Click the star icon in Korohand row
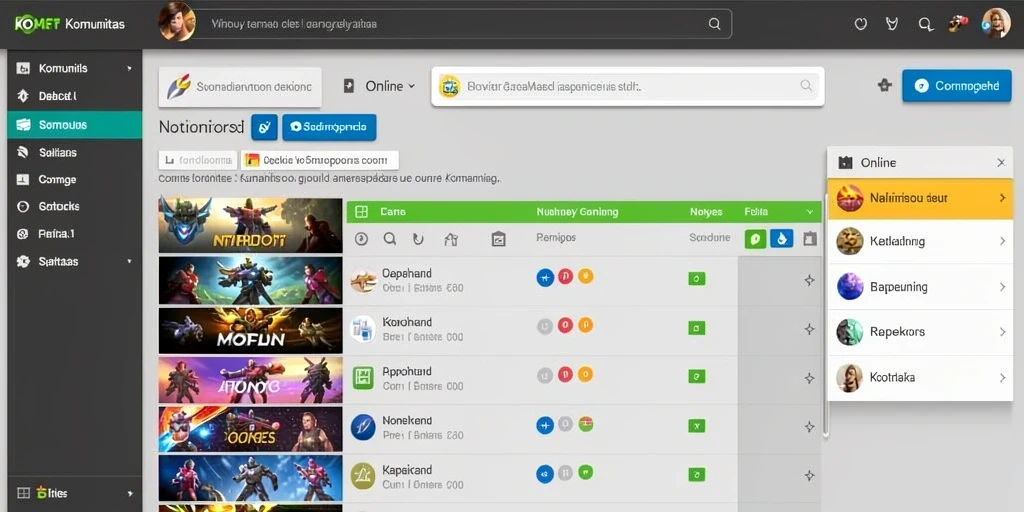1024x512 pixels. (810, 329)
